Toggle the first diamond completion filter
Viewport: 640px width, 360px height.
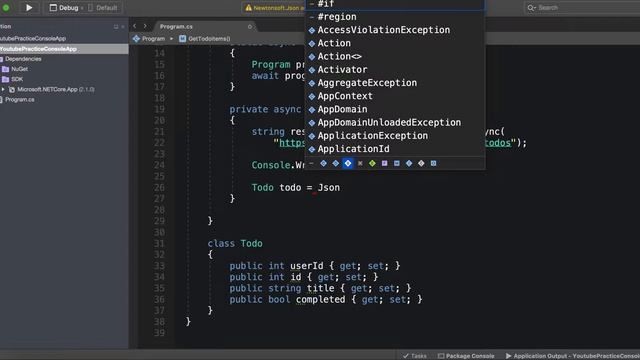pyautogui.click(x=323, y=163)
